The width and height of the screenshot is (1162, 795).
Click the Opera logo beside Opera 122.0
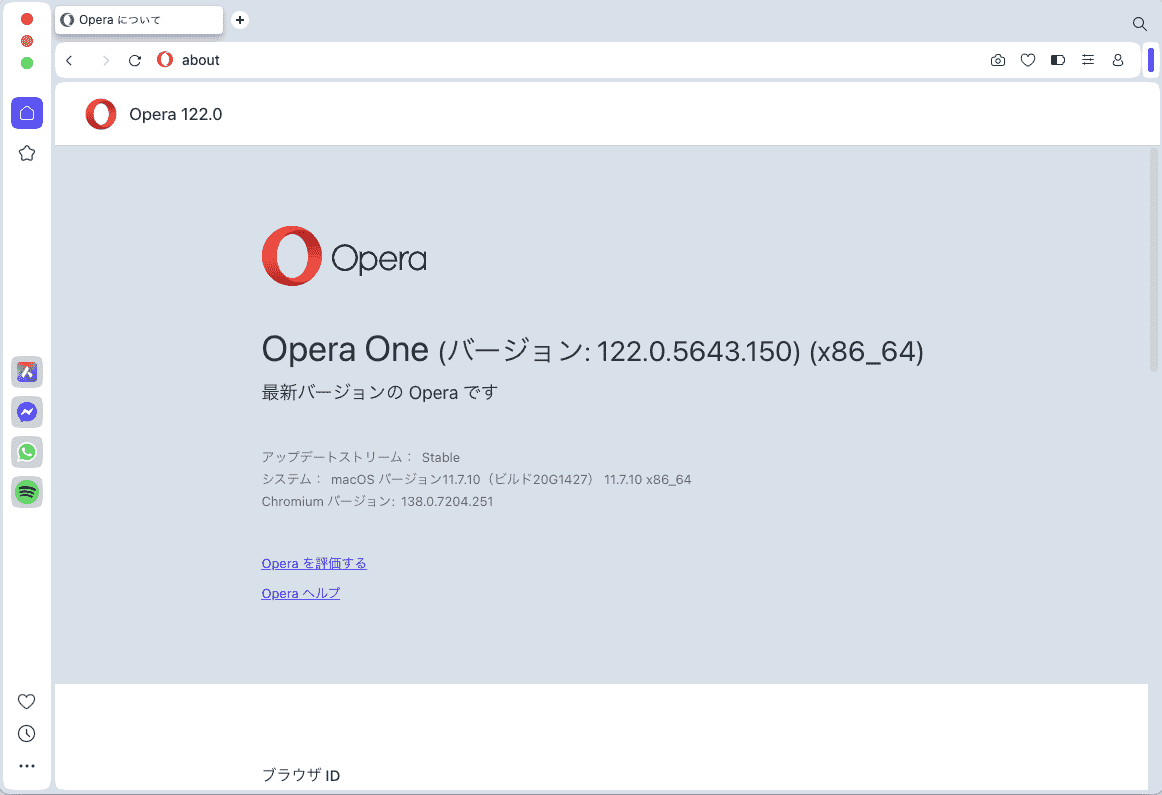[101, 114]
